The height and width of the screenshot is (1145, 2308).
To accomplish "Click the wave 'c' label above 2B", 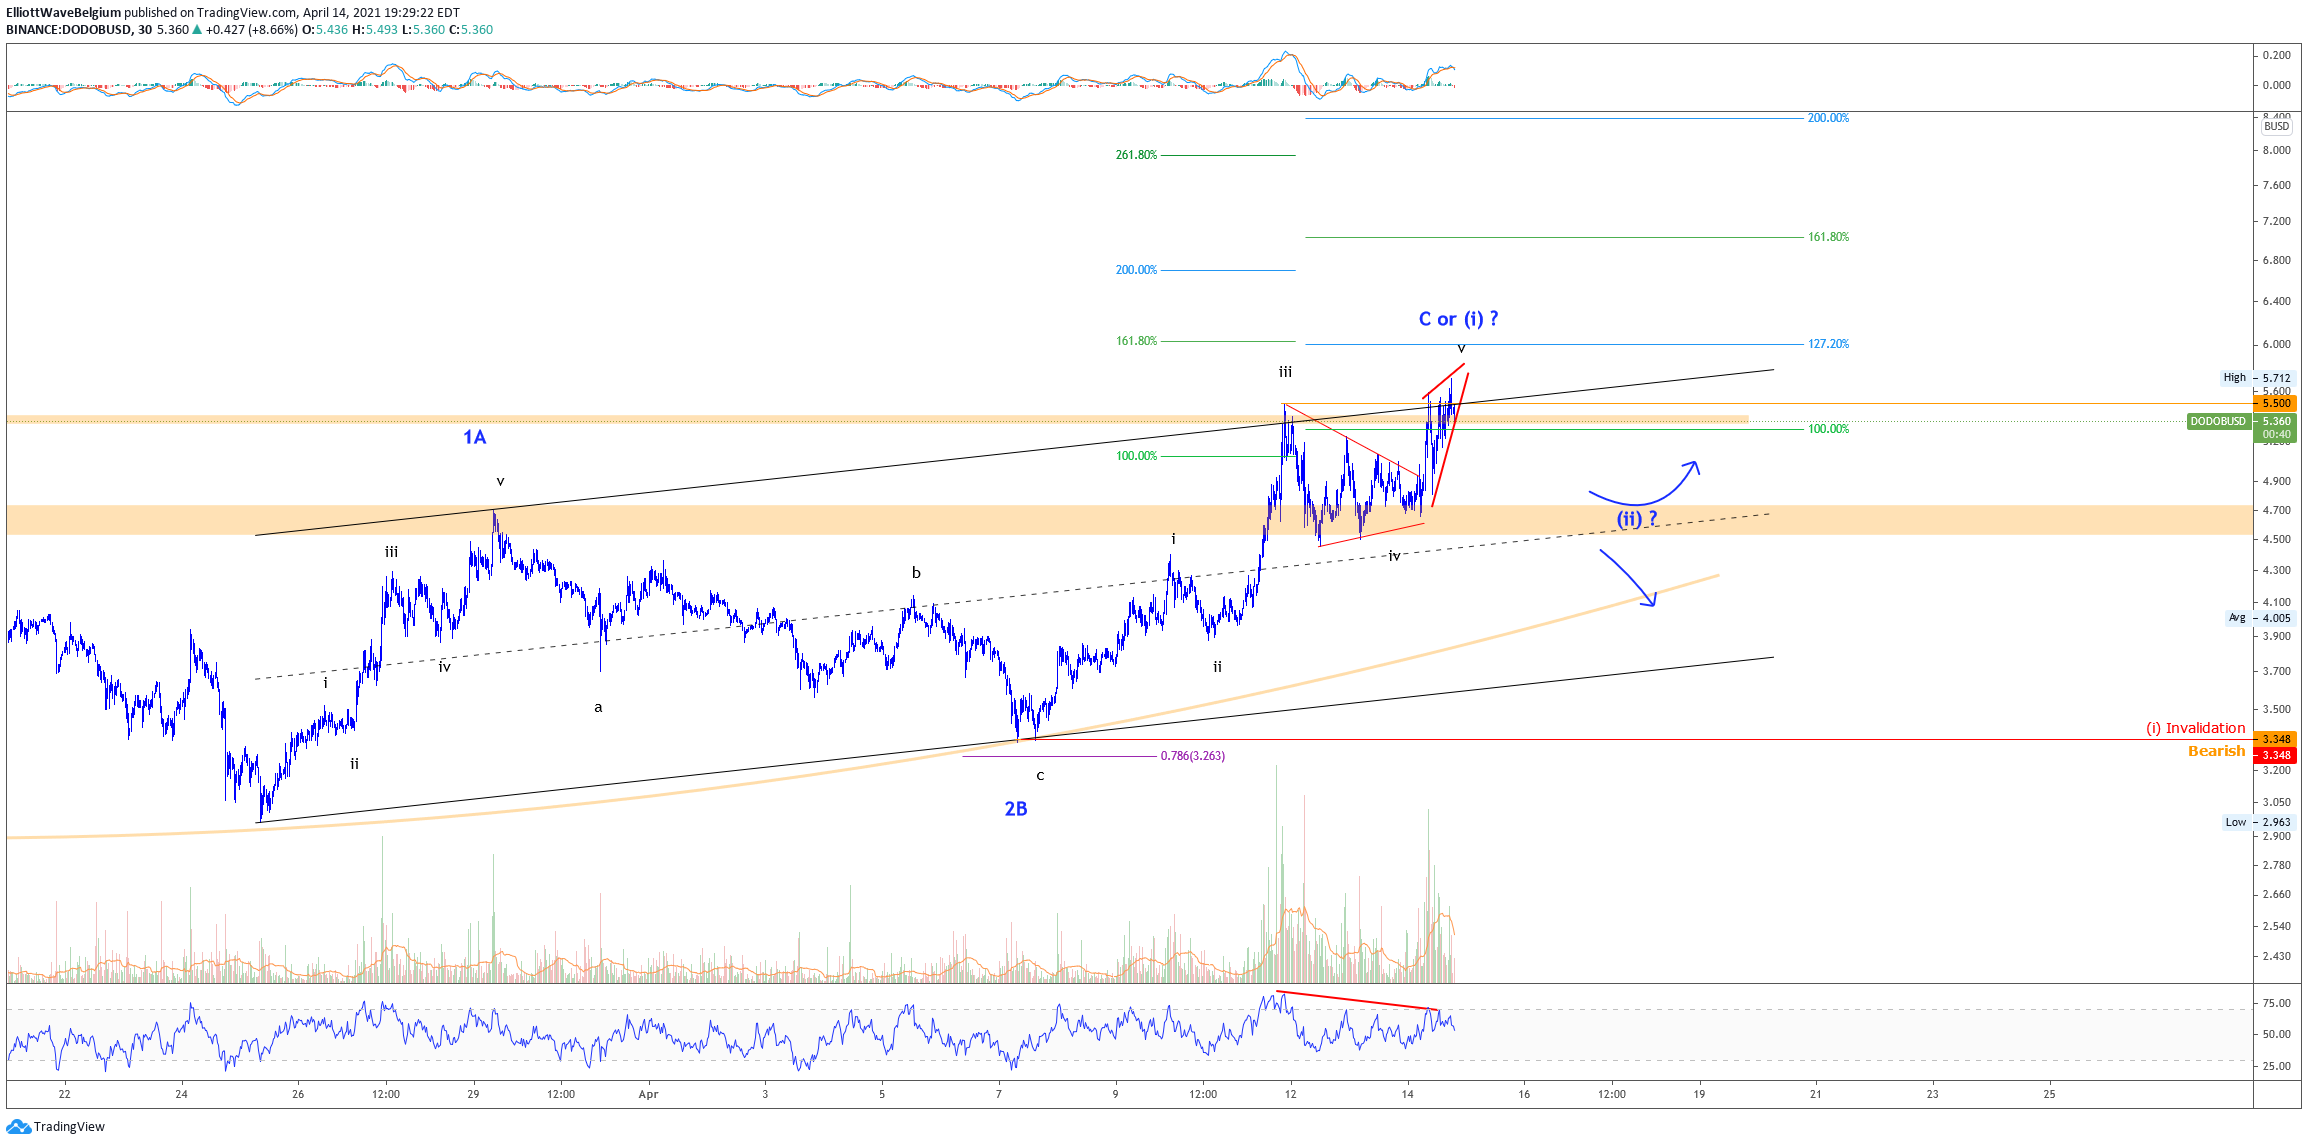I will pyautogui.click(x=1040, y=775).
